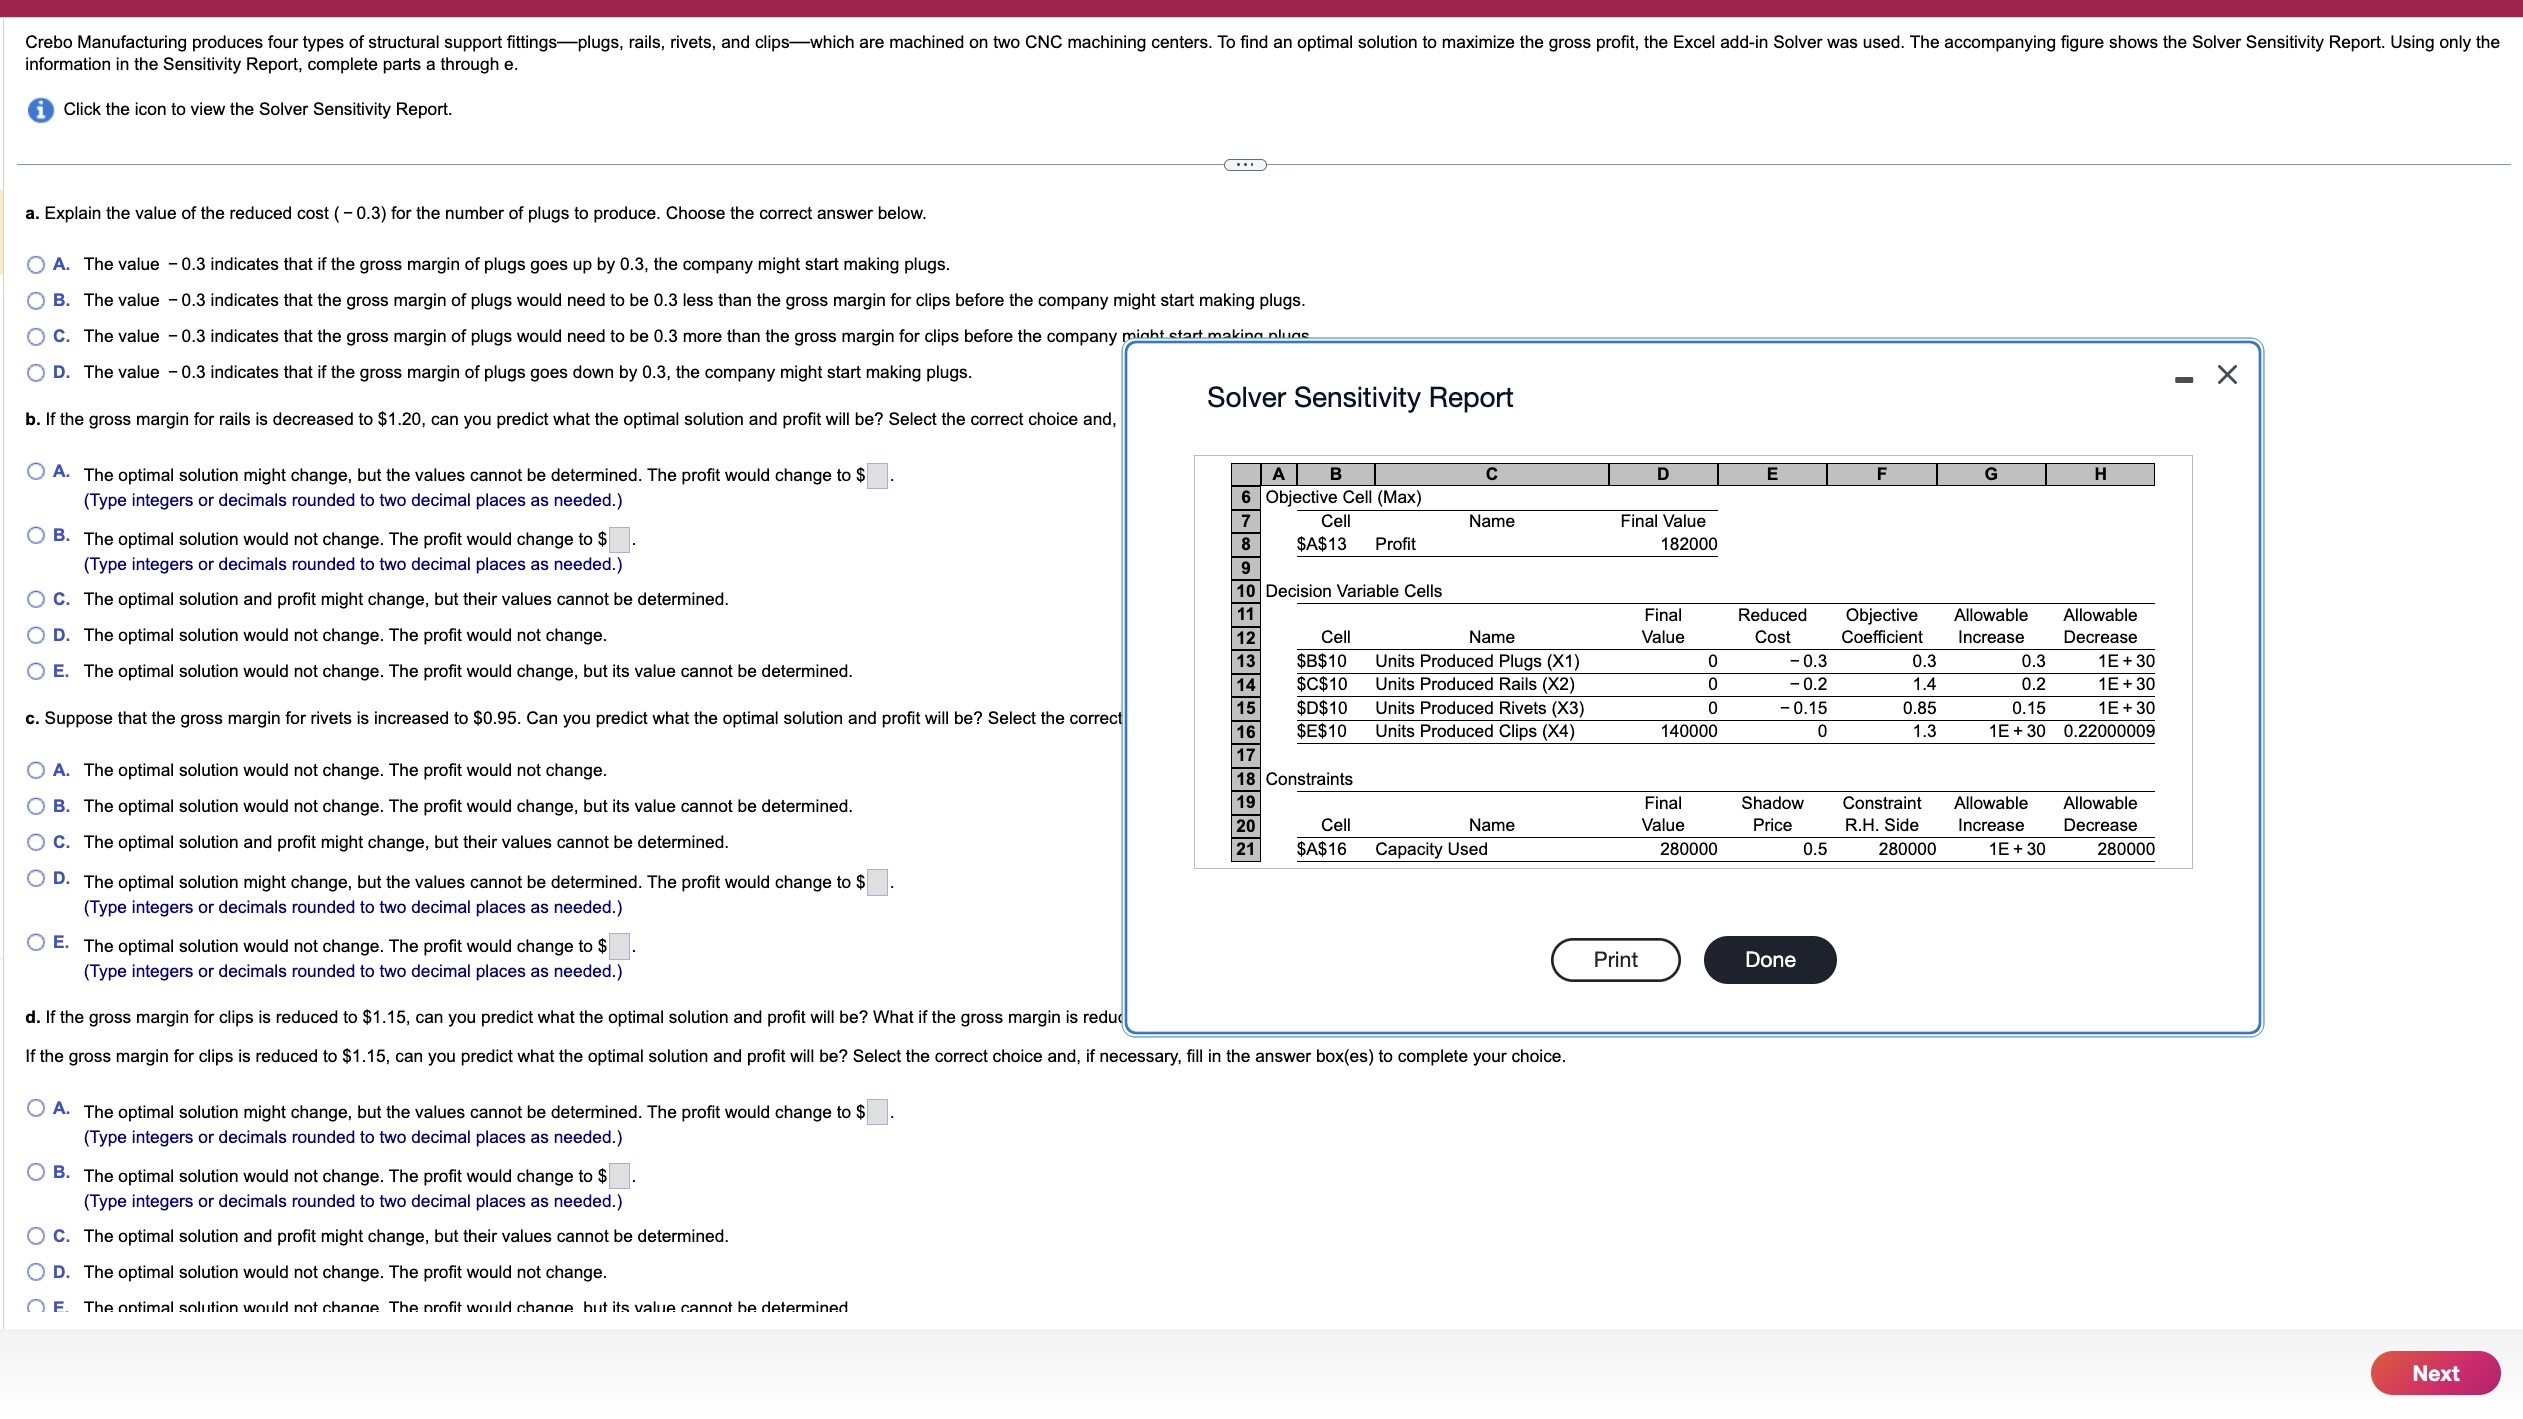This screenshot has width=2523, height=1419.
Task: Expand the collapsed question text ellipsis handle
Action: [x=1245, y=165]
